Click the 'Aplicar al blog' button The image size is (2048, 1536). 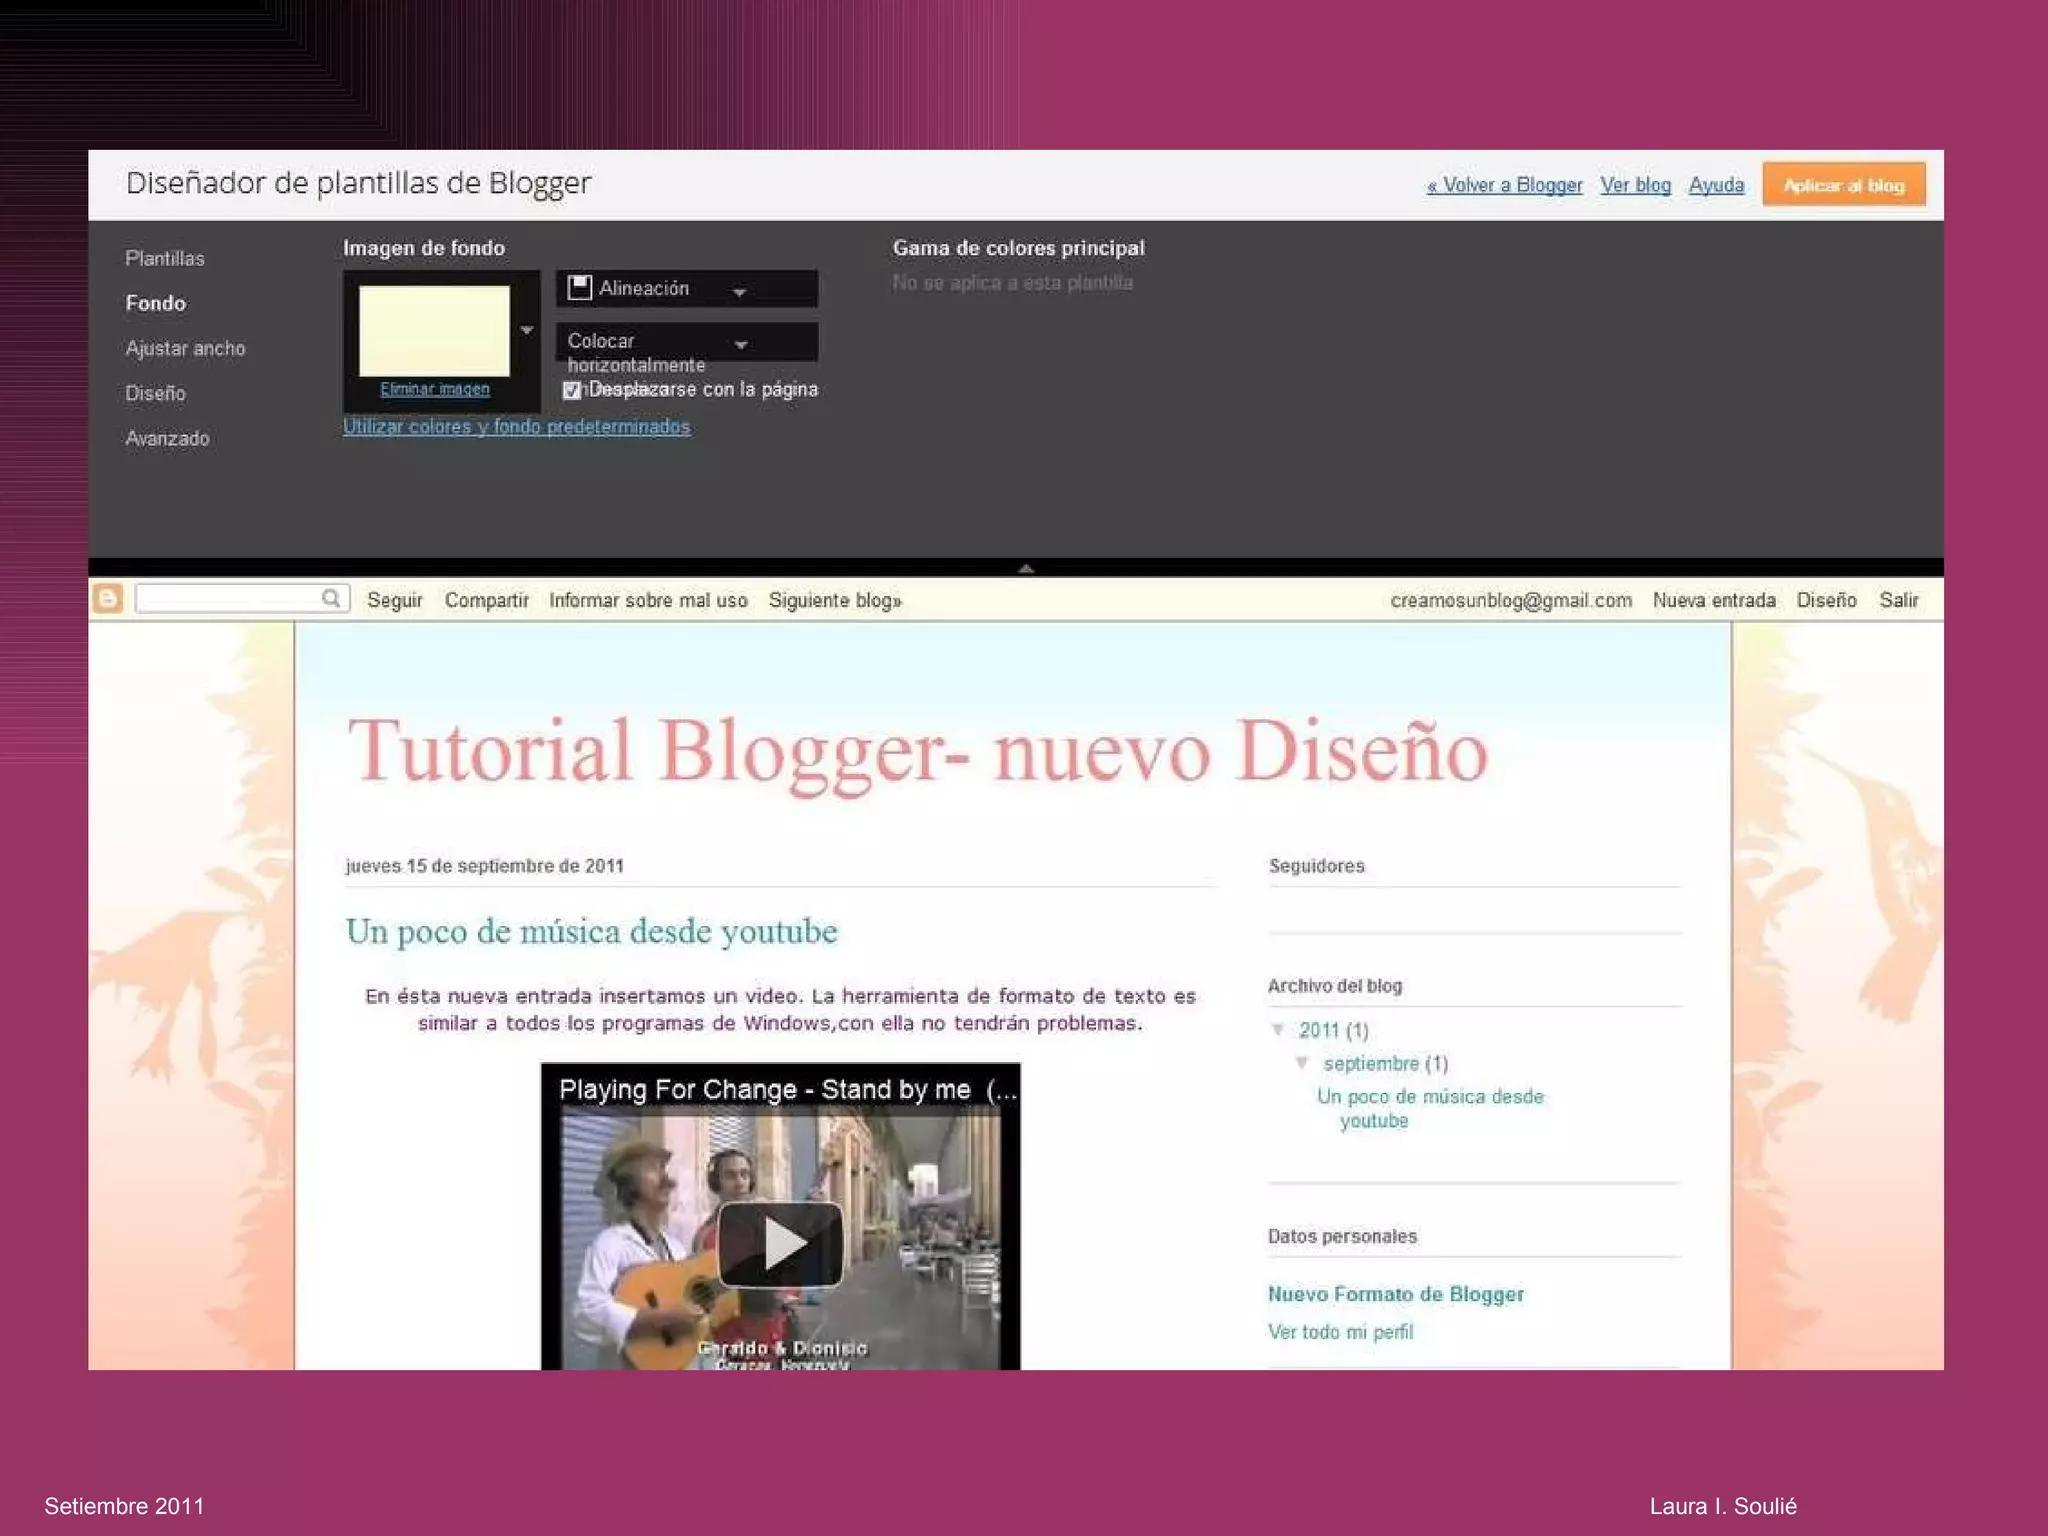tap(1843, 185)
